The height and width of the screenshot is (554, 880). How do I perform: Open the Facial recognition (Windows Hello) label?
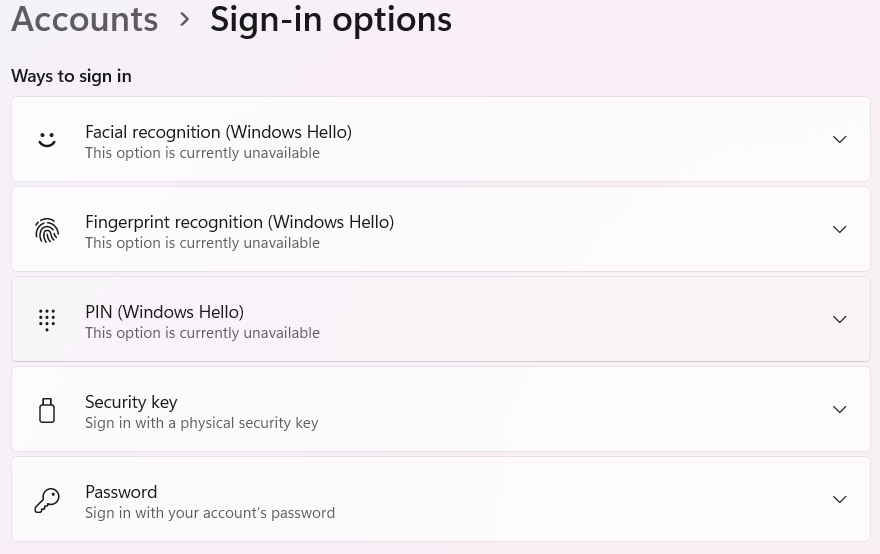click(218, 132)
